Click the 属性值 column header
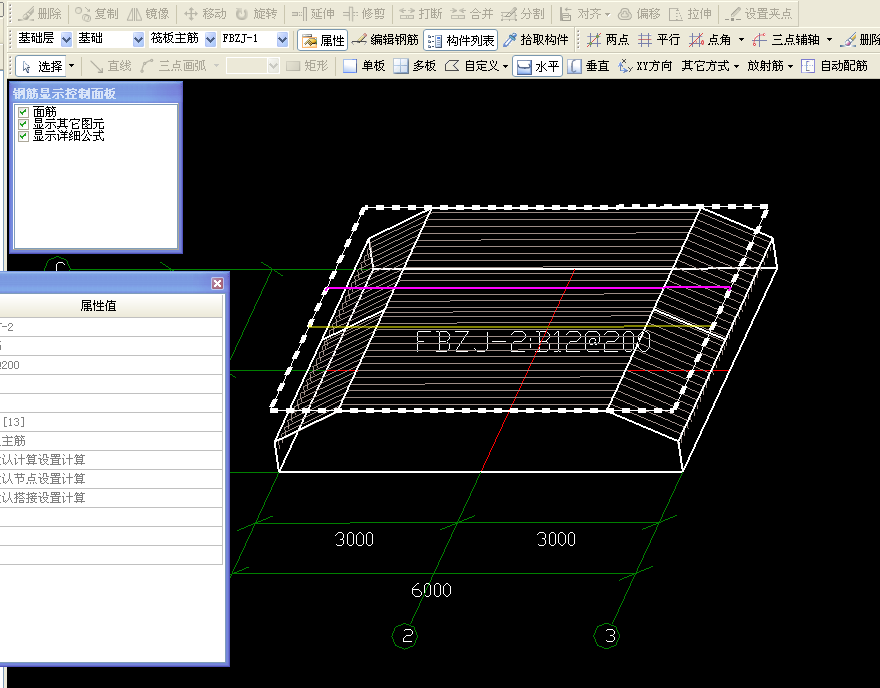 98,305
